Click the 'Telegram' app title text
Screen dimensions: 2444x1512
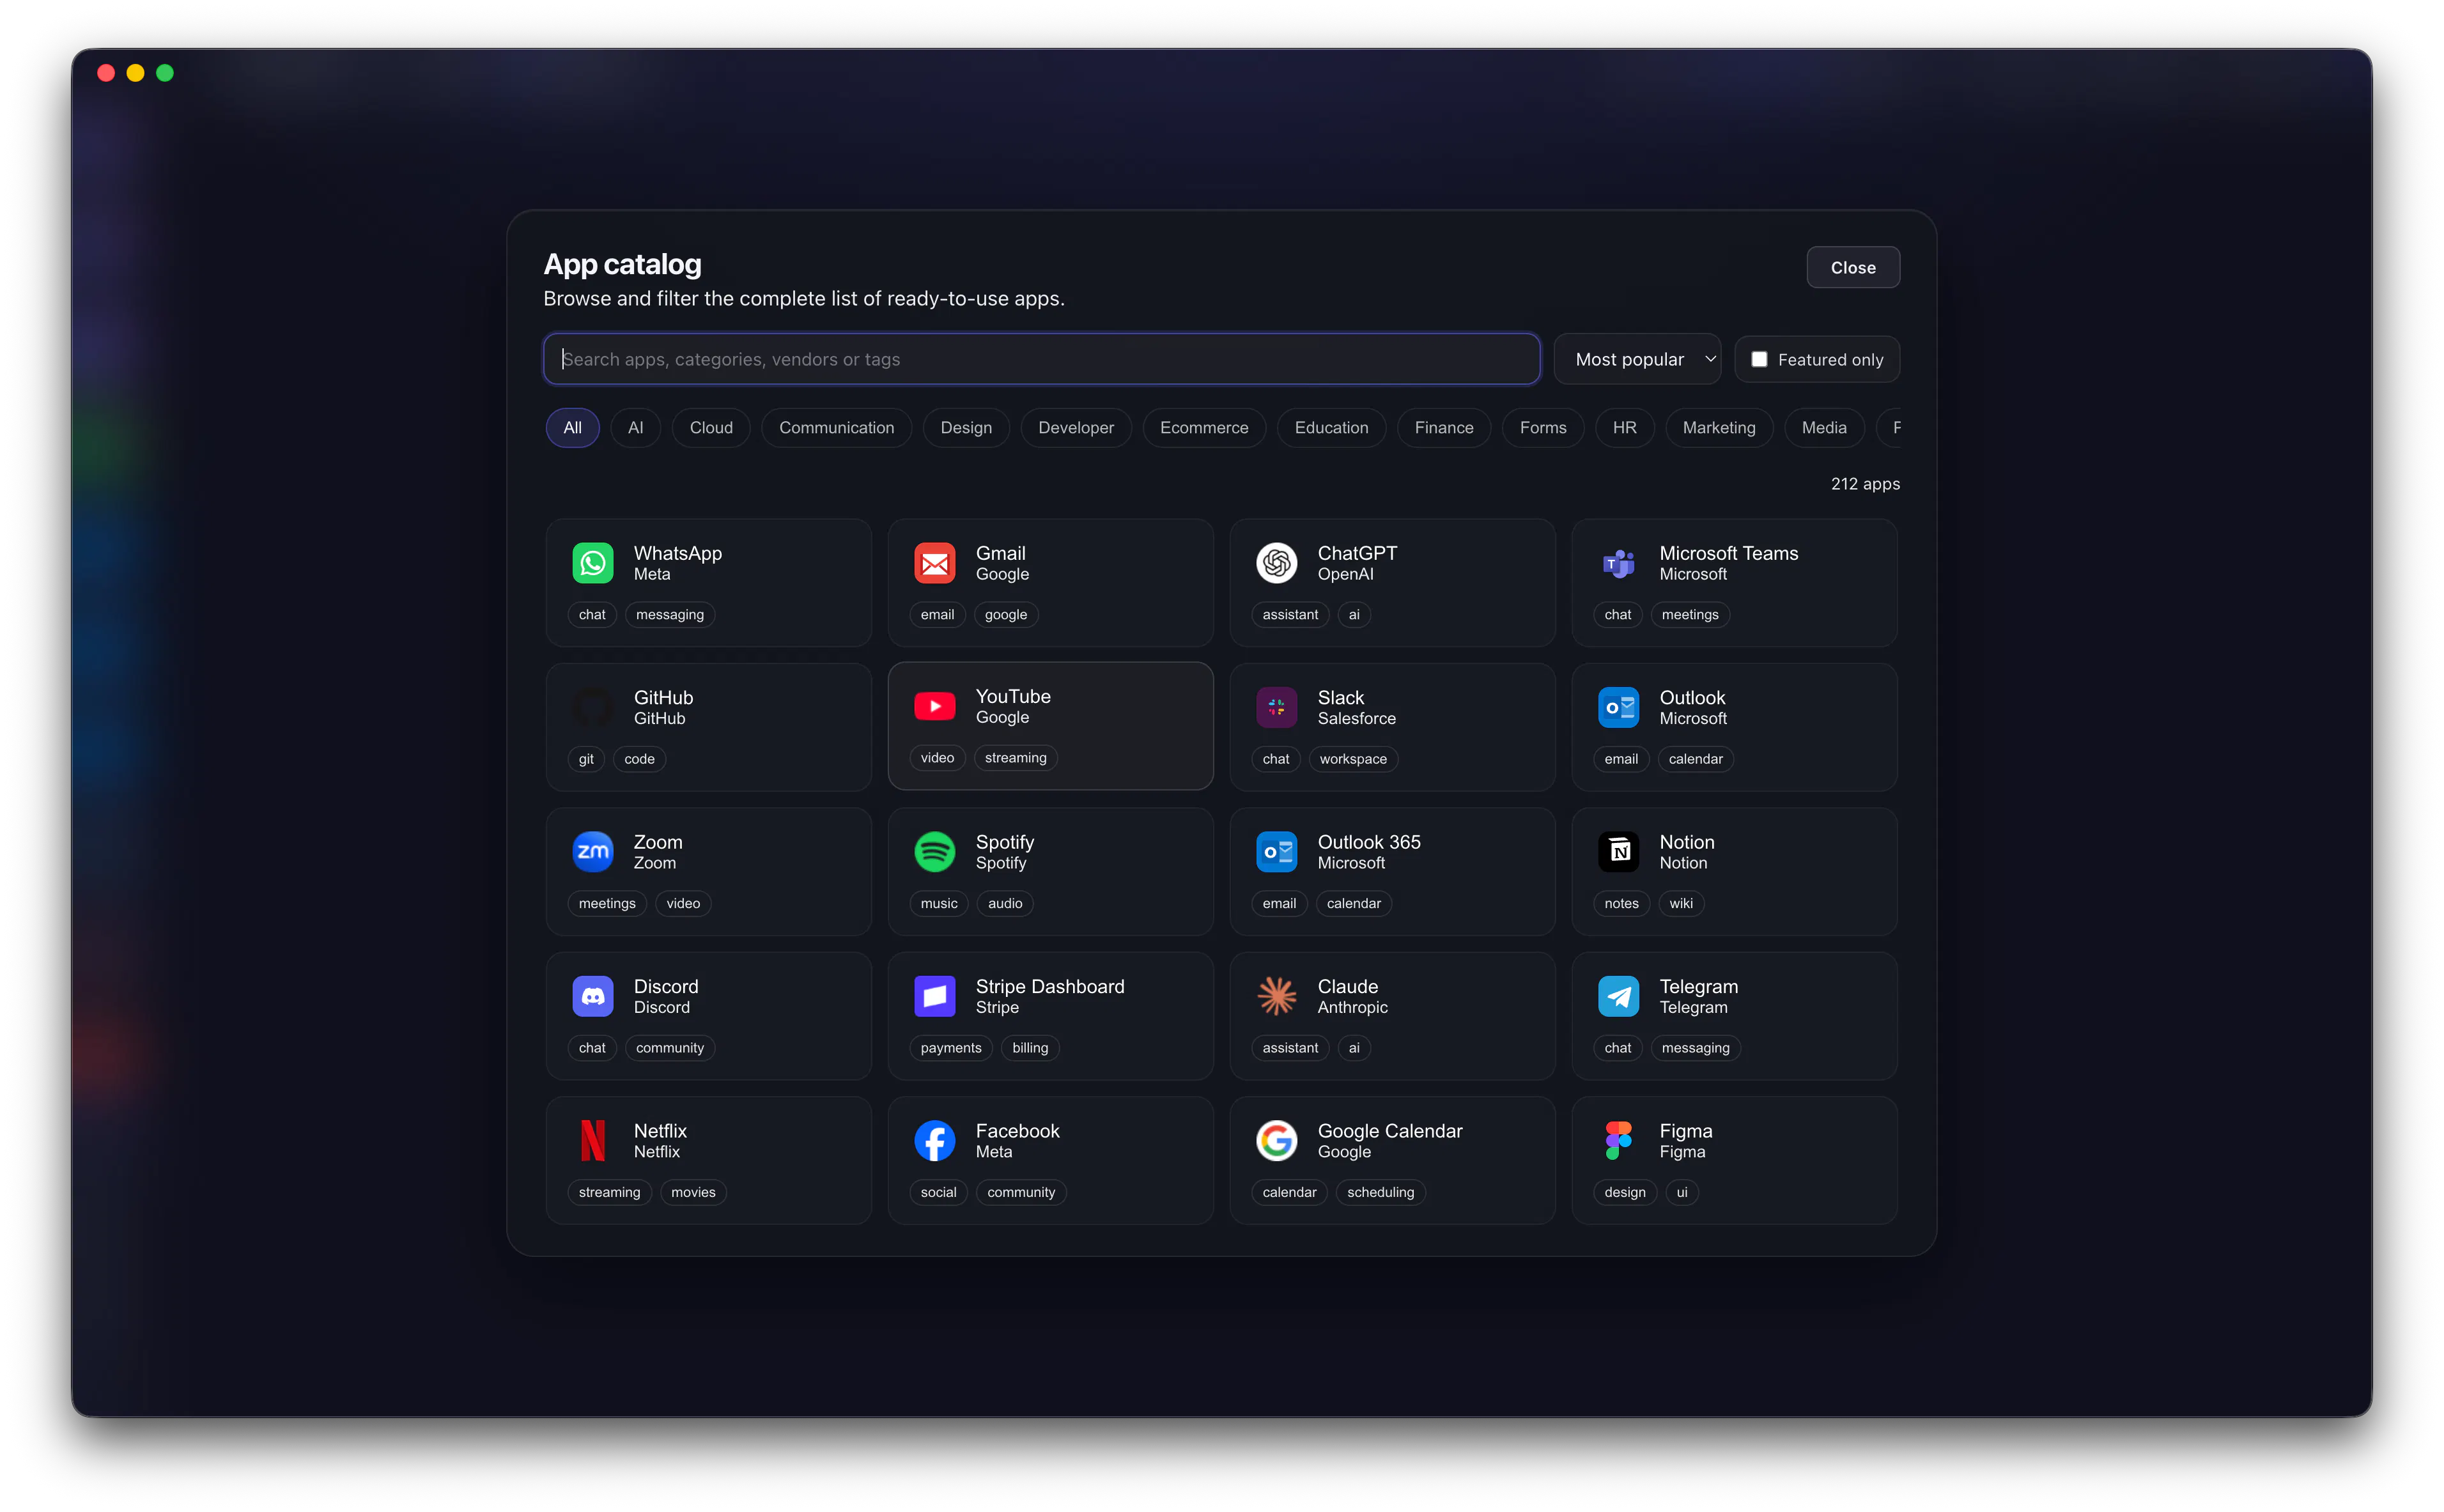tap(1698, 986)
